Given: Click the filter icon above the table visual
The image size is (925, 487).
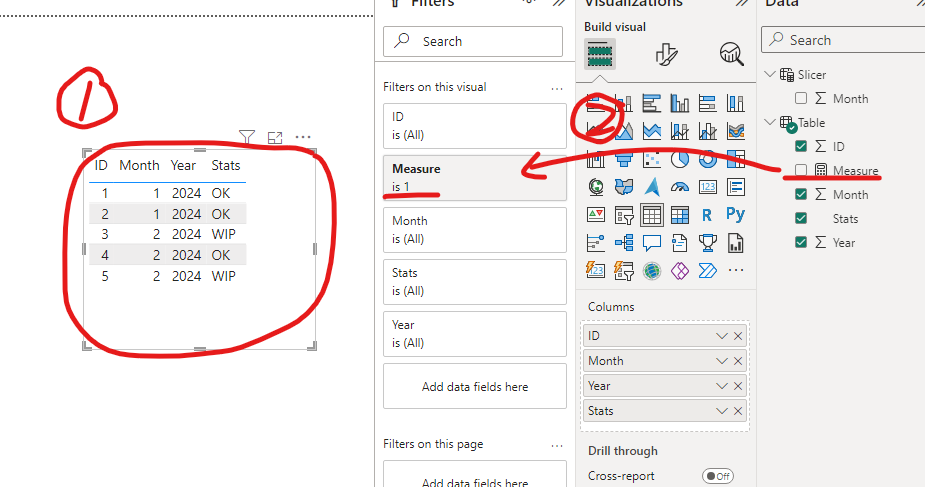Looking at the screenshot, I should click(247, 137).
